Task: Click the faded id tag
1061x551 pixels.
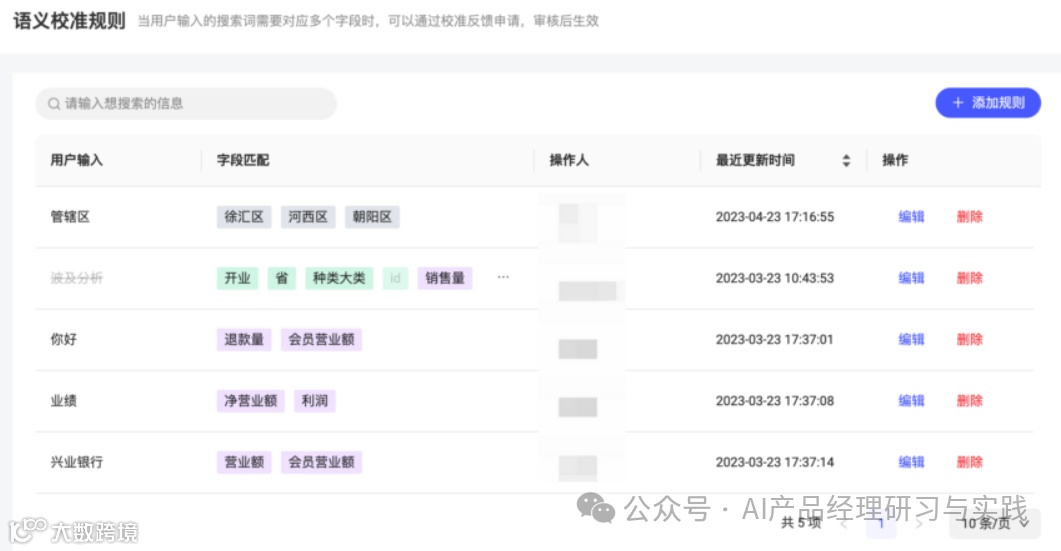Action: pyautogui.click(x=395, y=278)
